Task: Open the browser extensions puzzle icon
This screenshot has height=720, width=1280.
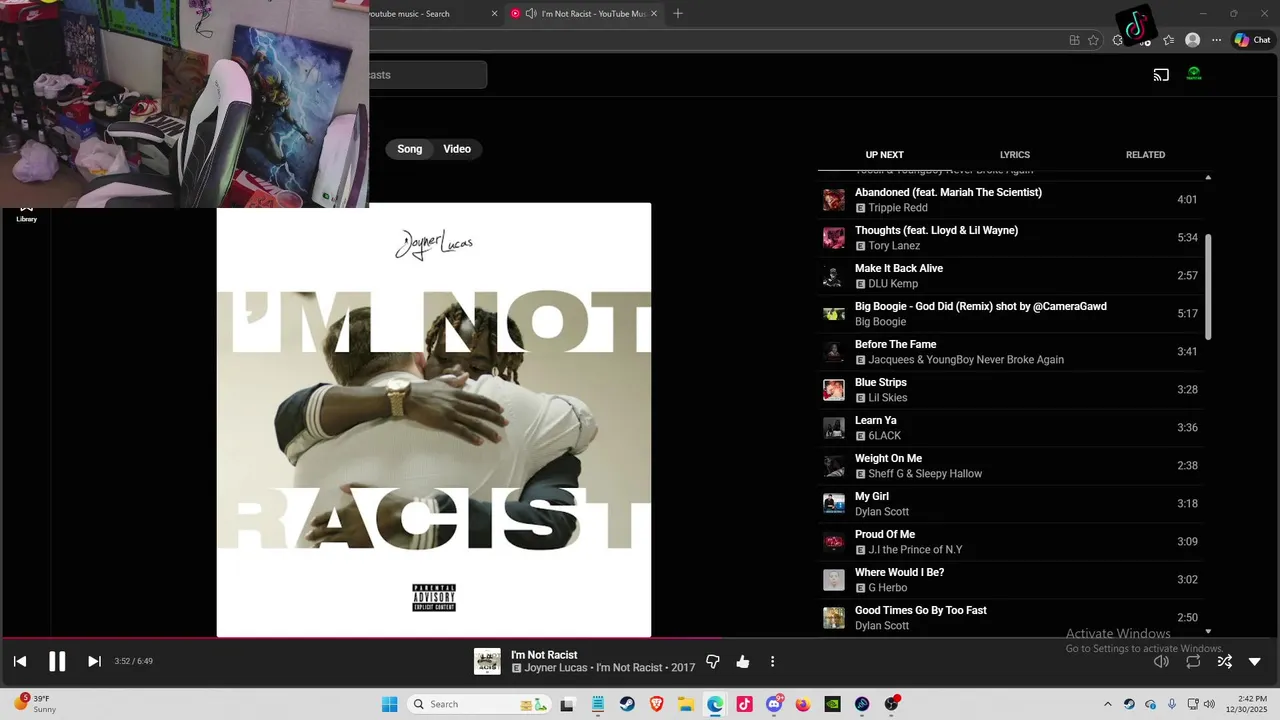Action: pyautogui.click(x=1118, y=40)
